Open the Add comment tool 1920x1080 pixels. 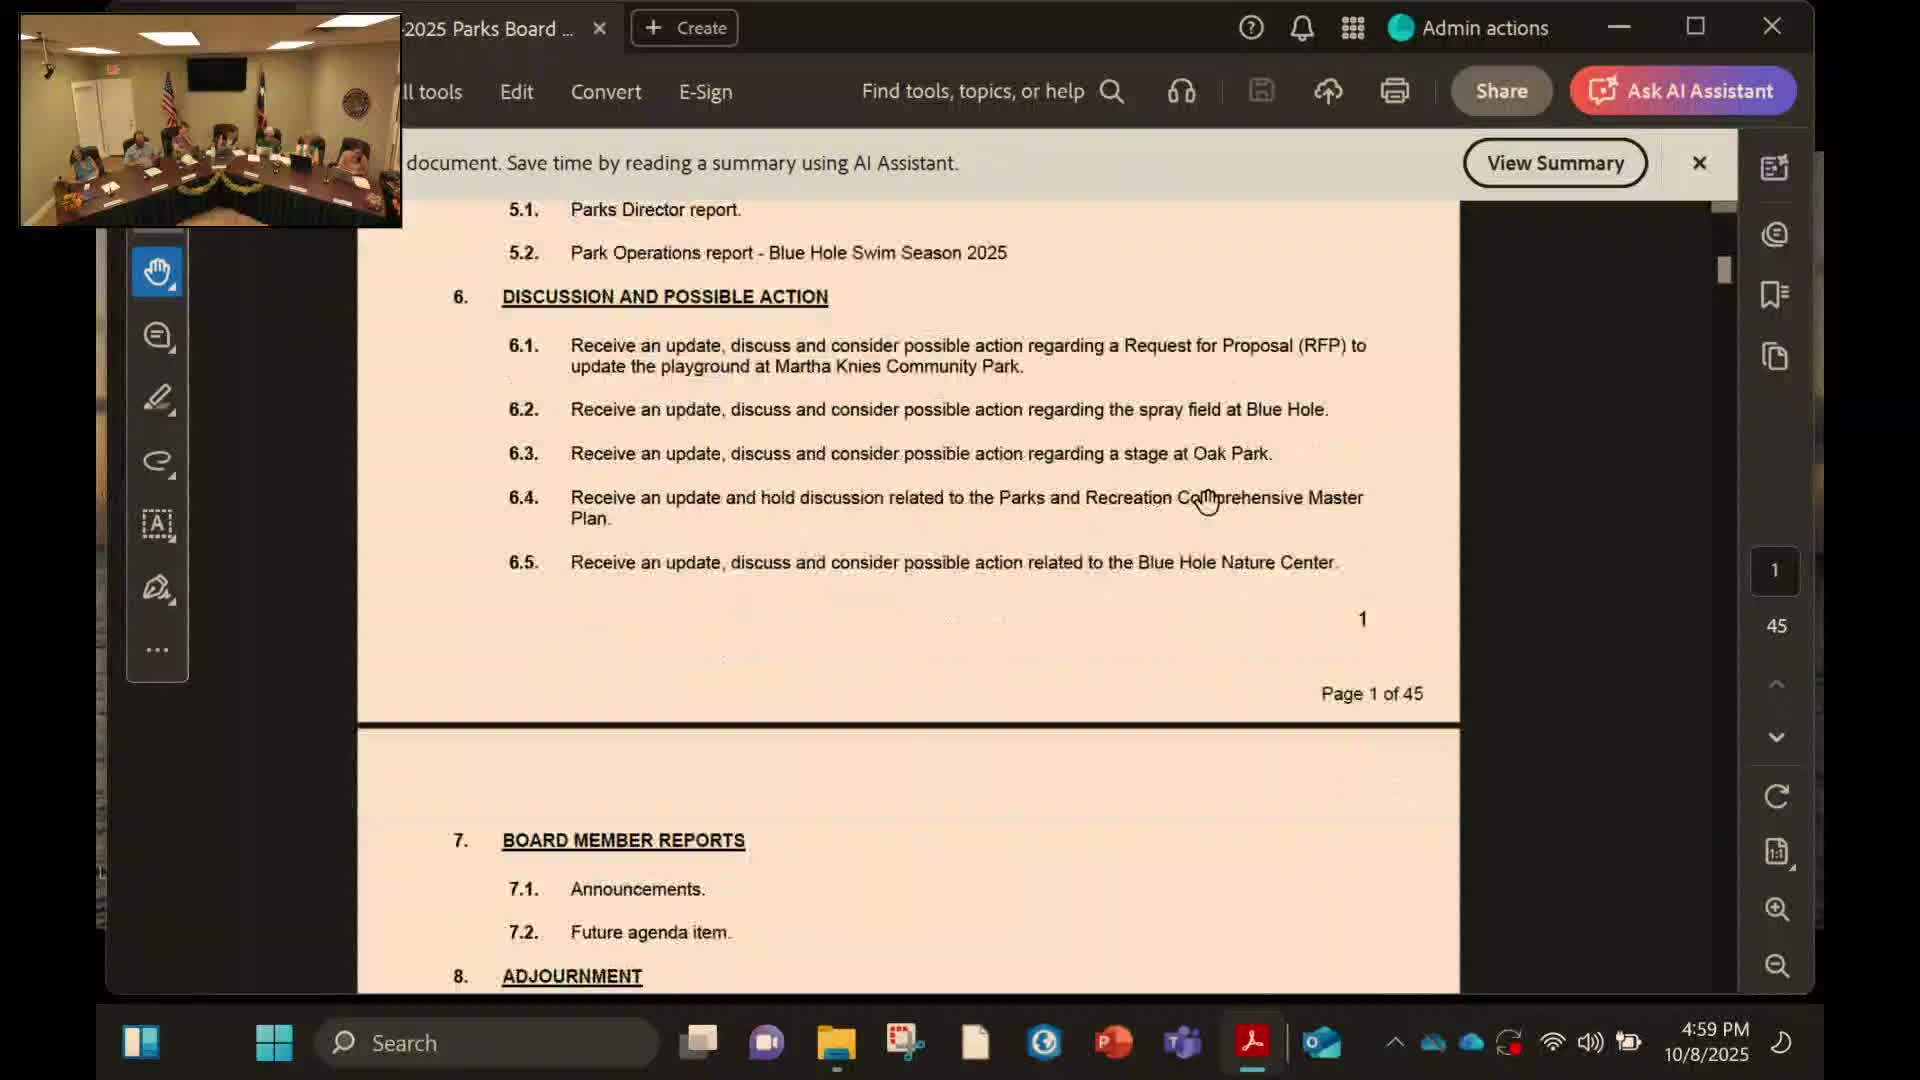pos(157,336)
